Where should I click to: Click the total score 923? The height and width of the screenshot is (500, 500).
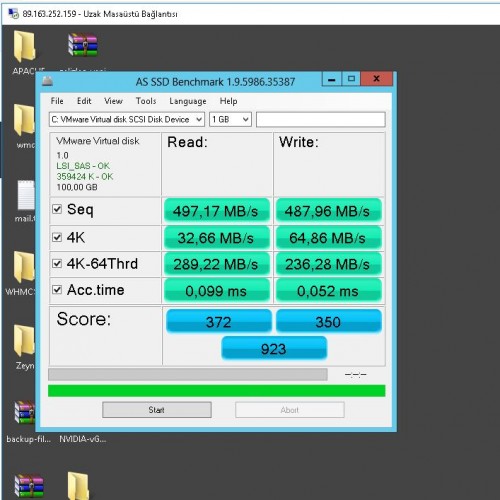274,348
